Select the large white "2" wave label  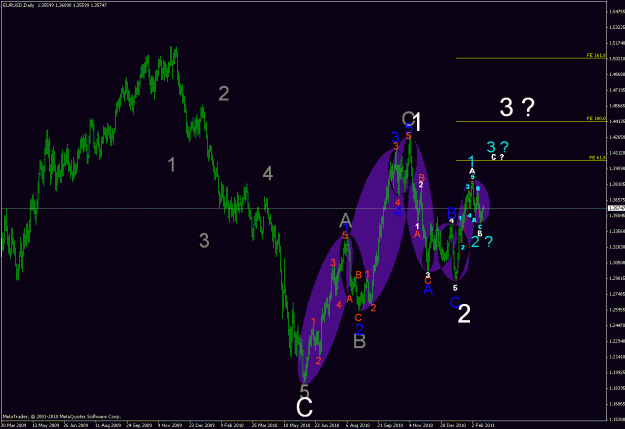[x=464, y=314]
